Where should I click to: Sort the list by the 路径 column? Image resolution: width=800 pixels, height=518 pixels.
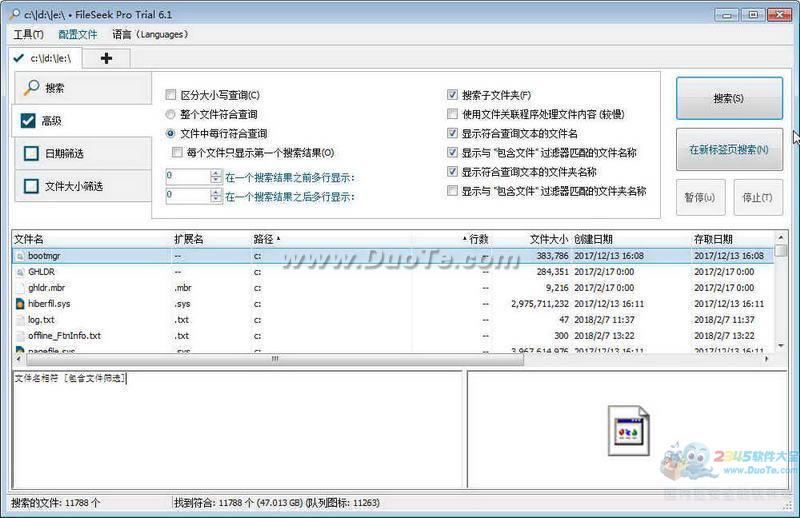pos(263,239)
